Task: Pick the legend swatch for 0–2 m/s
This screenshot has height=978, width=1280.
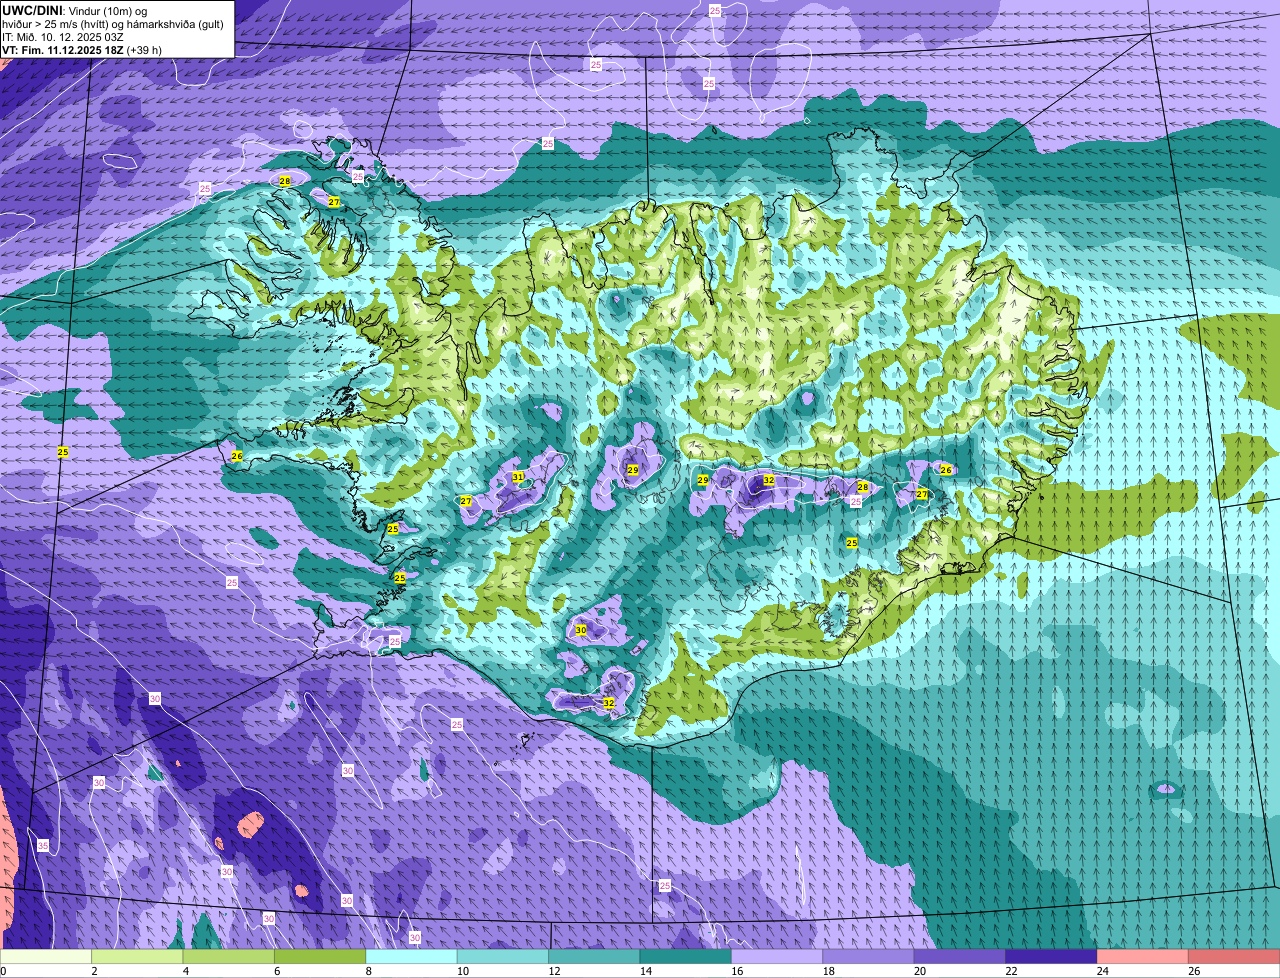Action: (46, 957)
